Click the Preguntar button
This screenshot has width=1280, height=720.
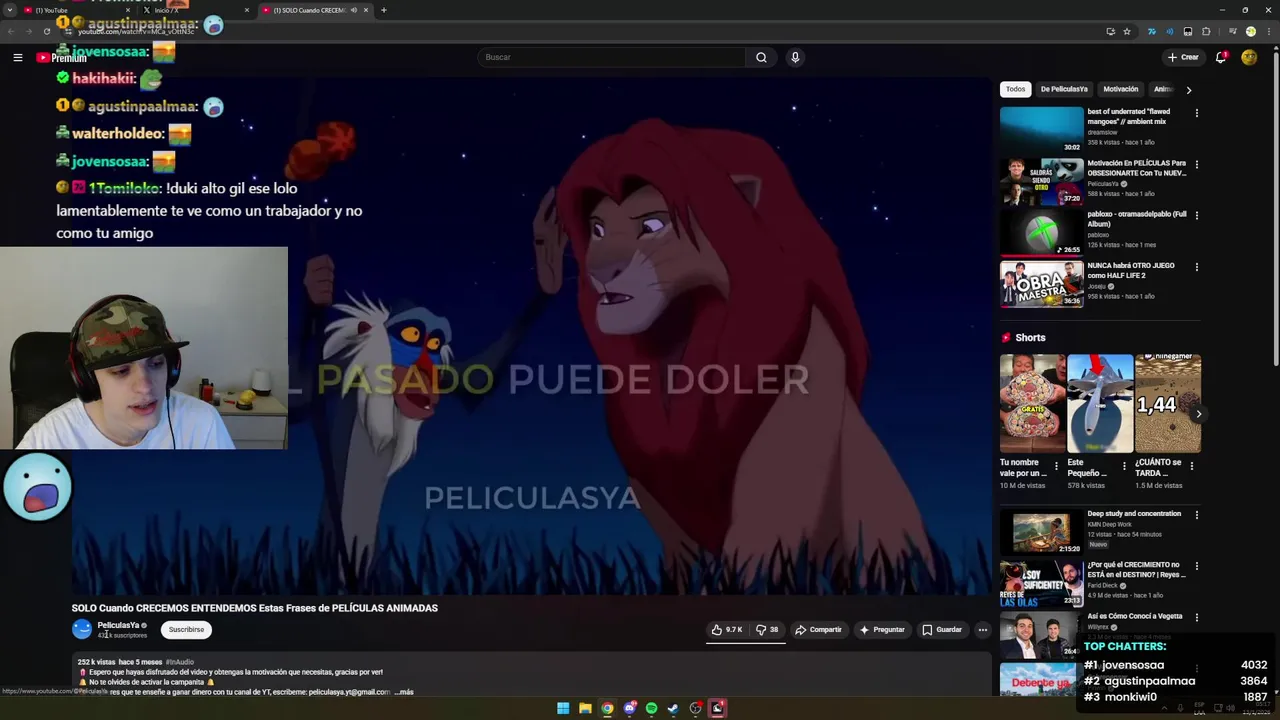click(x=881, y=630)
